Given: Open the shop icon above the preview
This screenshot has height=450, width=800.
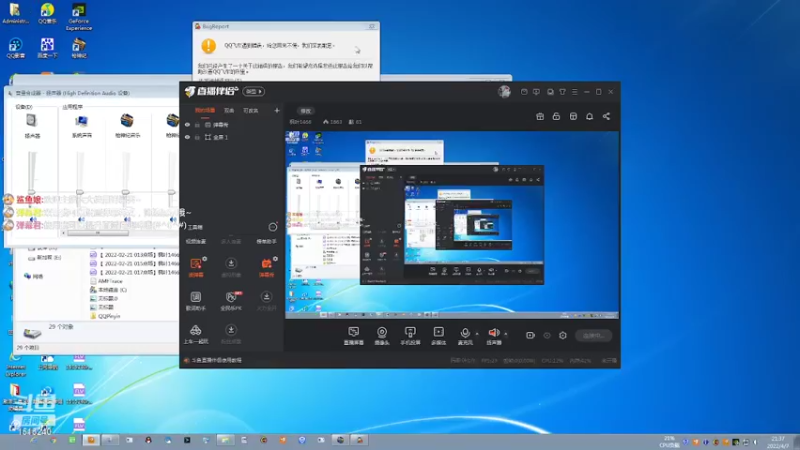Looking at the screenshot, I should coord(573,116).
